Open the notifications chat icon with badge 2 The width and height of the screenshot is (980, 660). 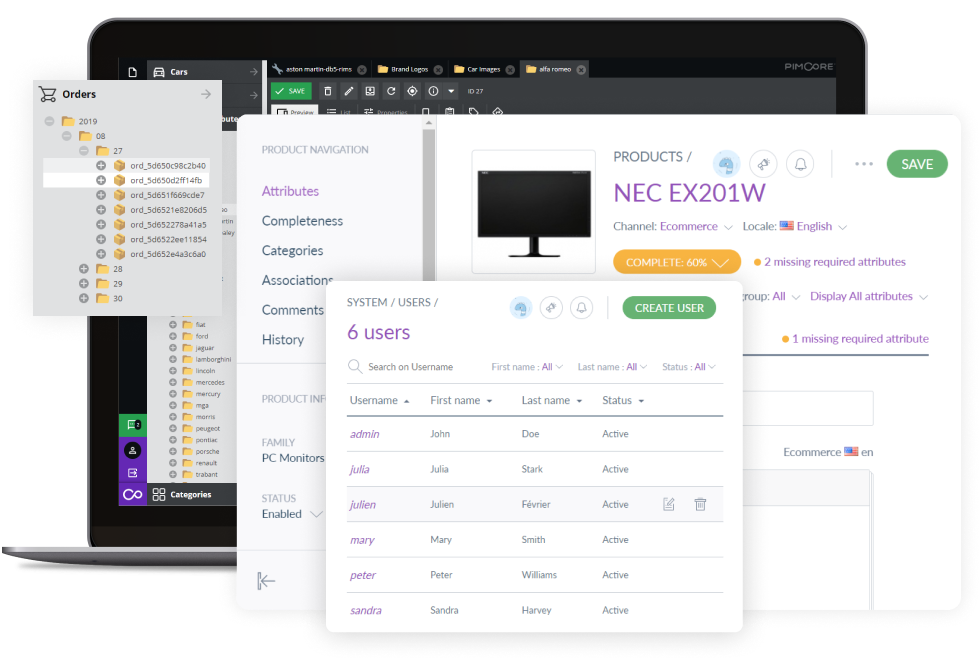click(133, 425)
